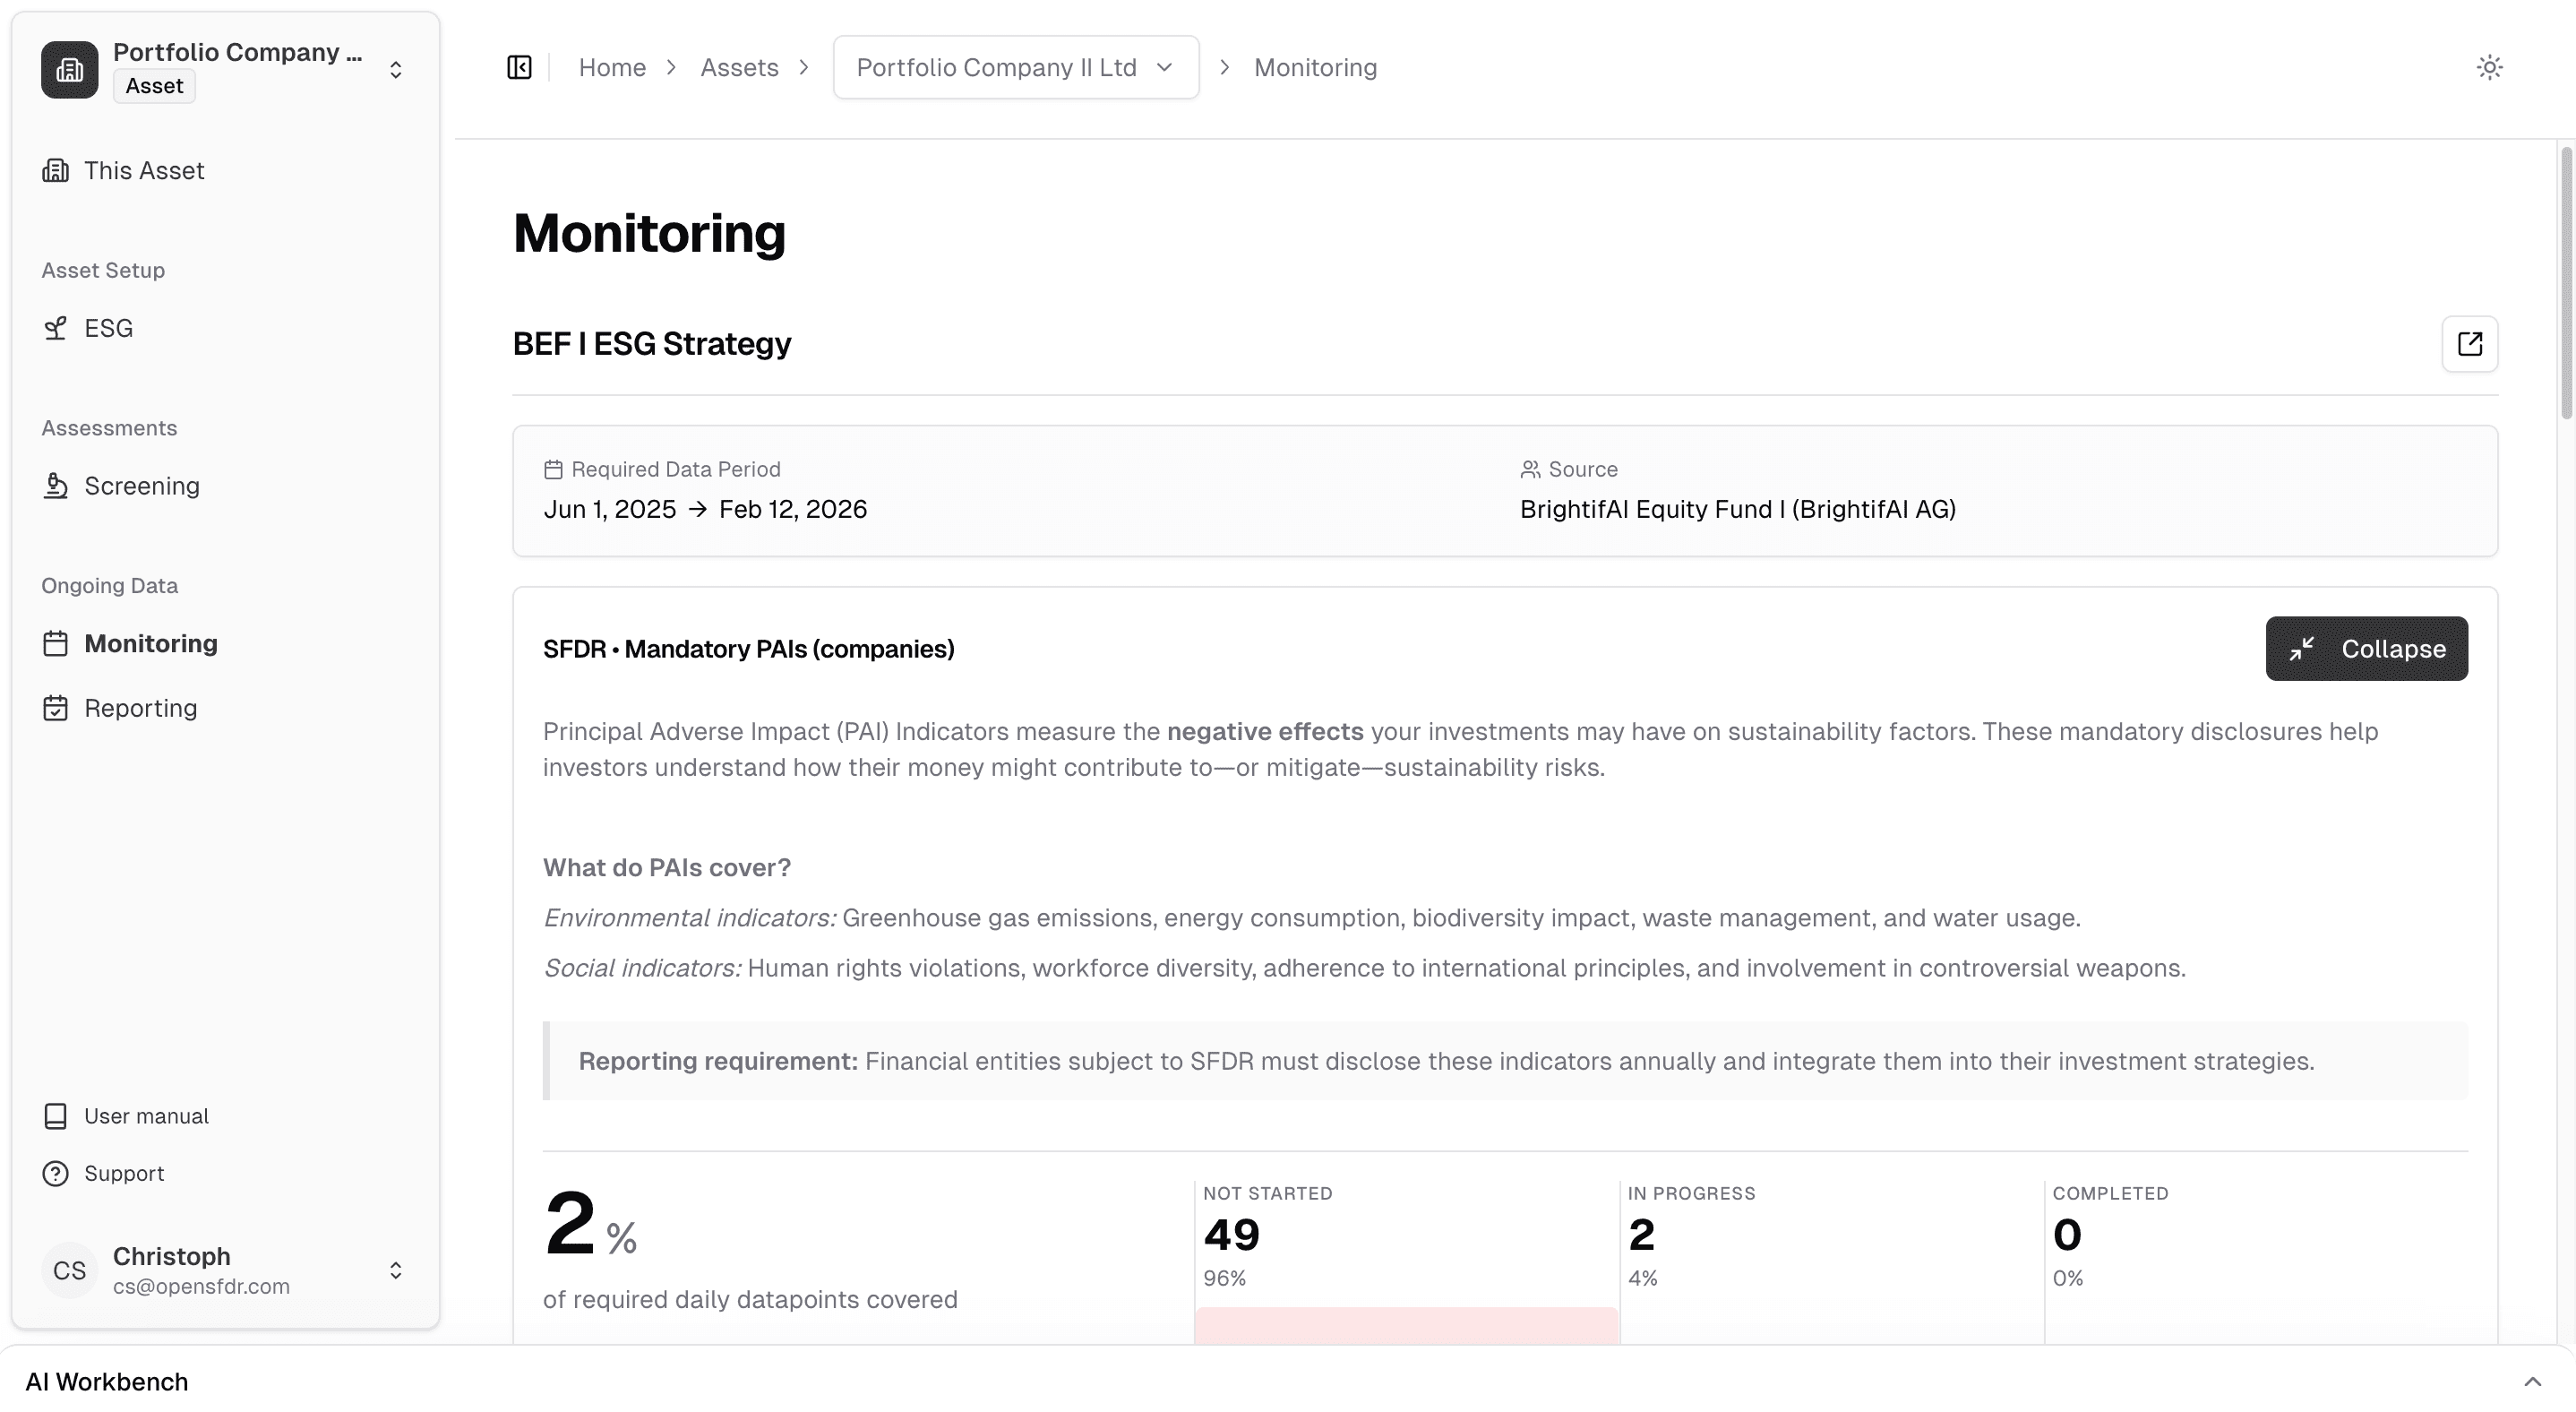Open the workspace switcher chevron

click(396, 70)
